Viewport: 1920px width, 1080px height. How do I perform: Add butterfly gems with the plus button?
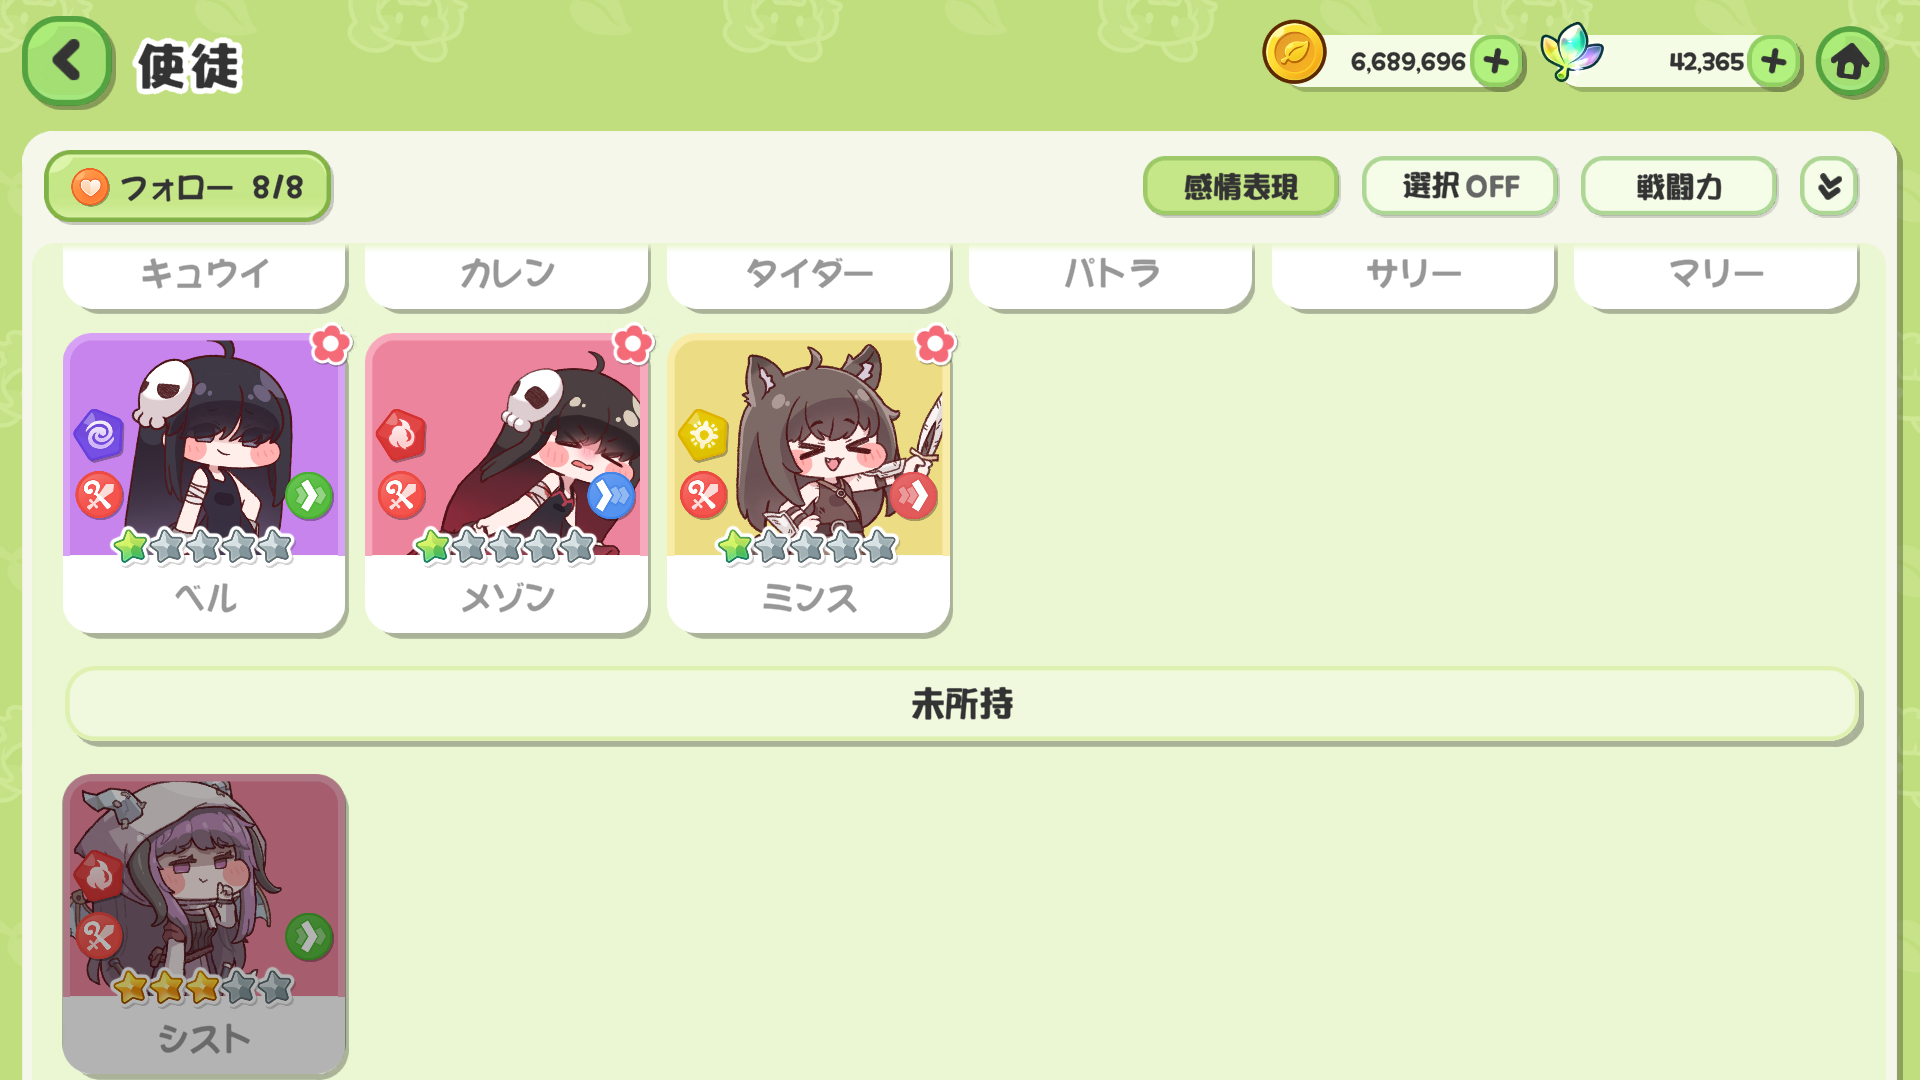1774,62
